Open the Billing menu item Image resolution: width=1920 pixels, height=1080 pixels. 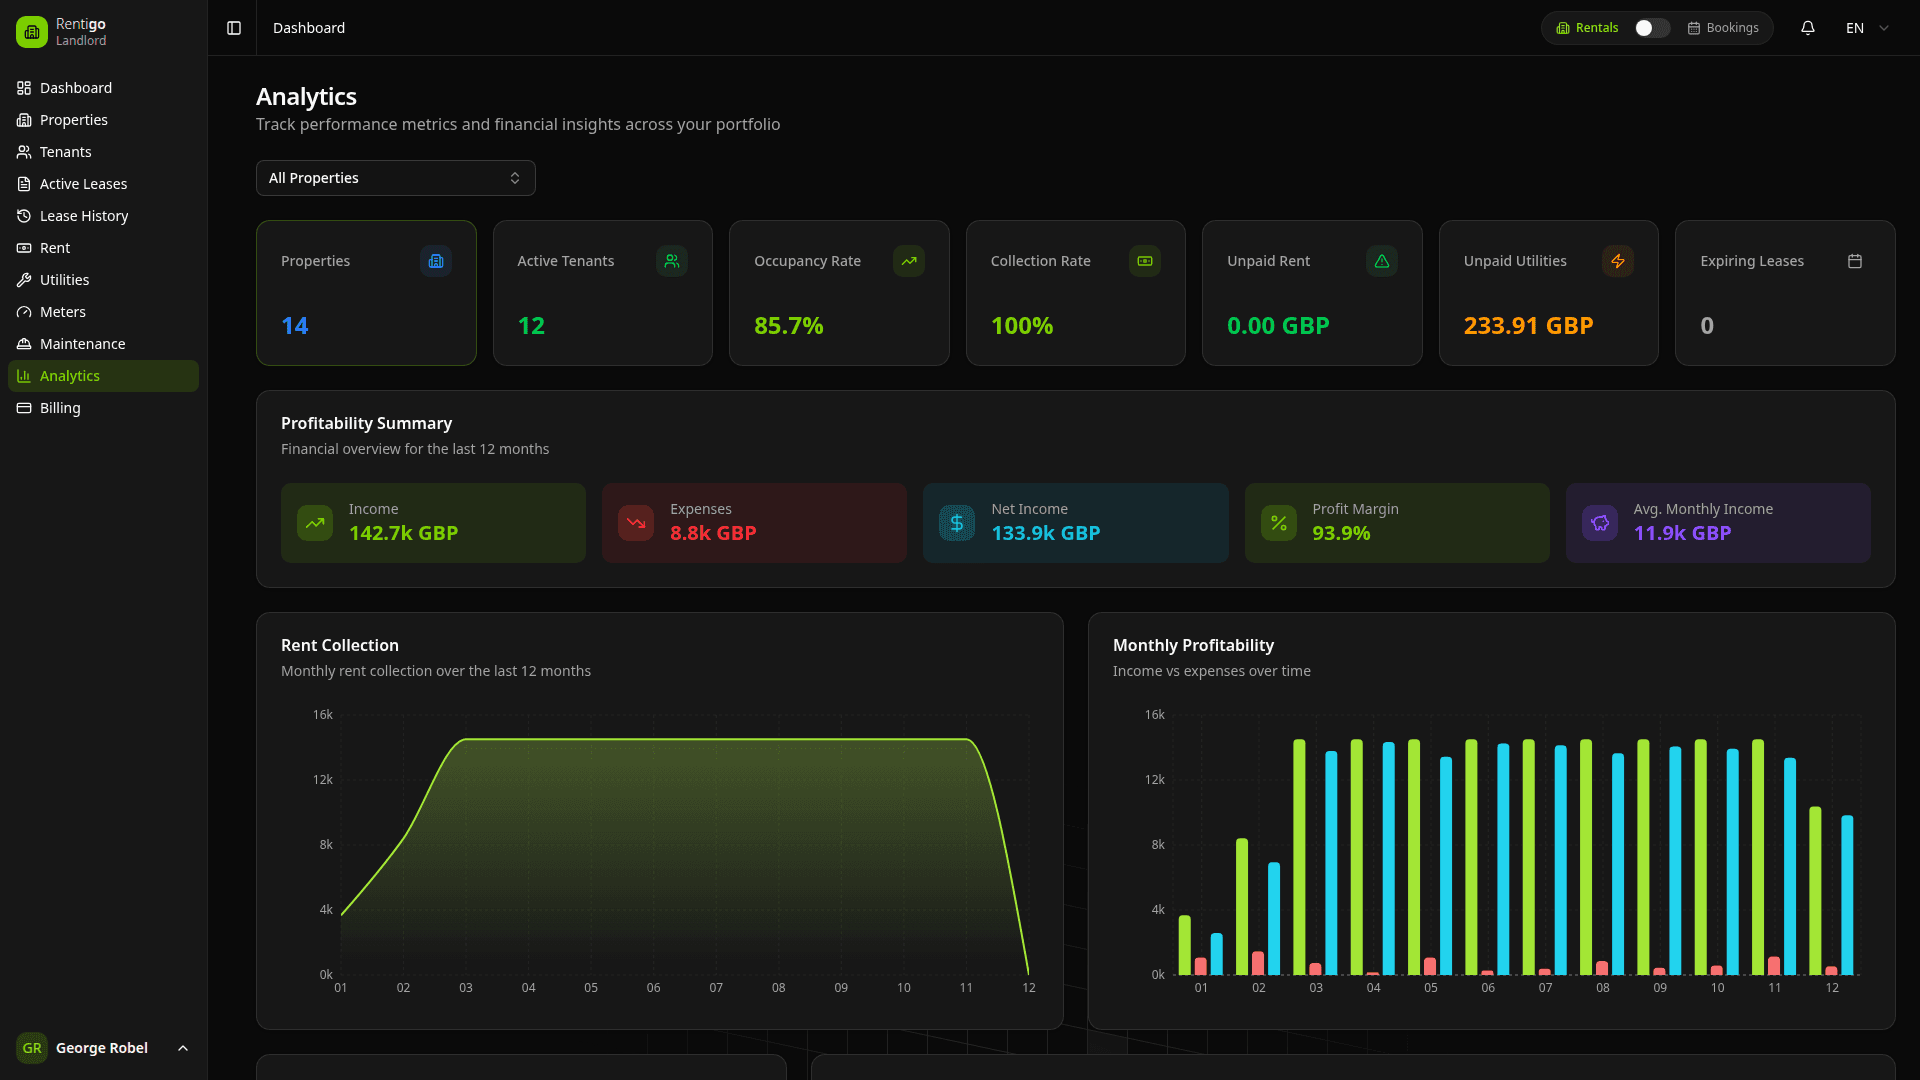[x=58, y=408]
